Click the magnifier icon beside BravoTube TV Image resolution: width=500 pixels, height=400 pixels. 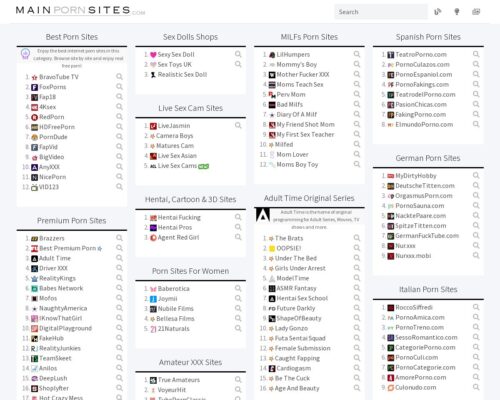click(119, 77)
